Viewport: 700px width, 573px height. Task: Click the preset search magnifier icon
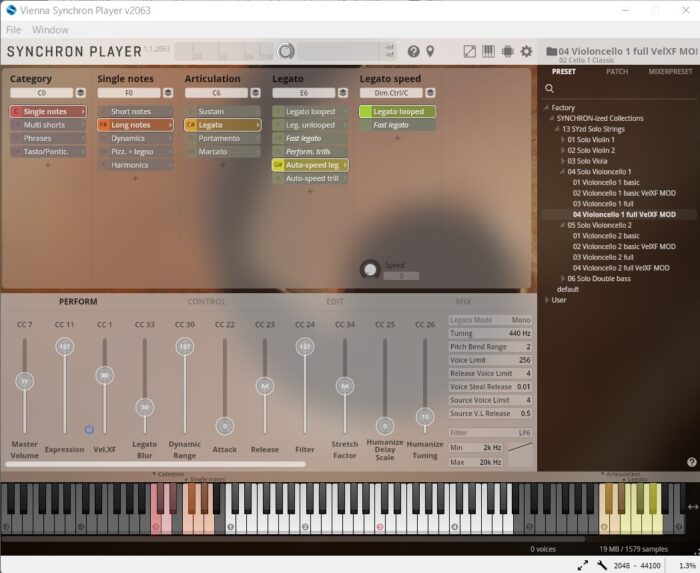549,89
